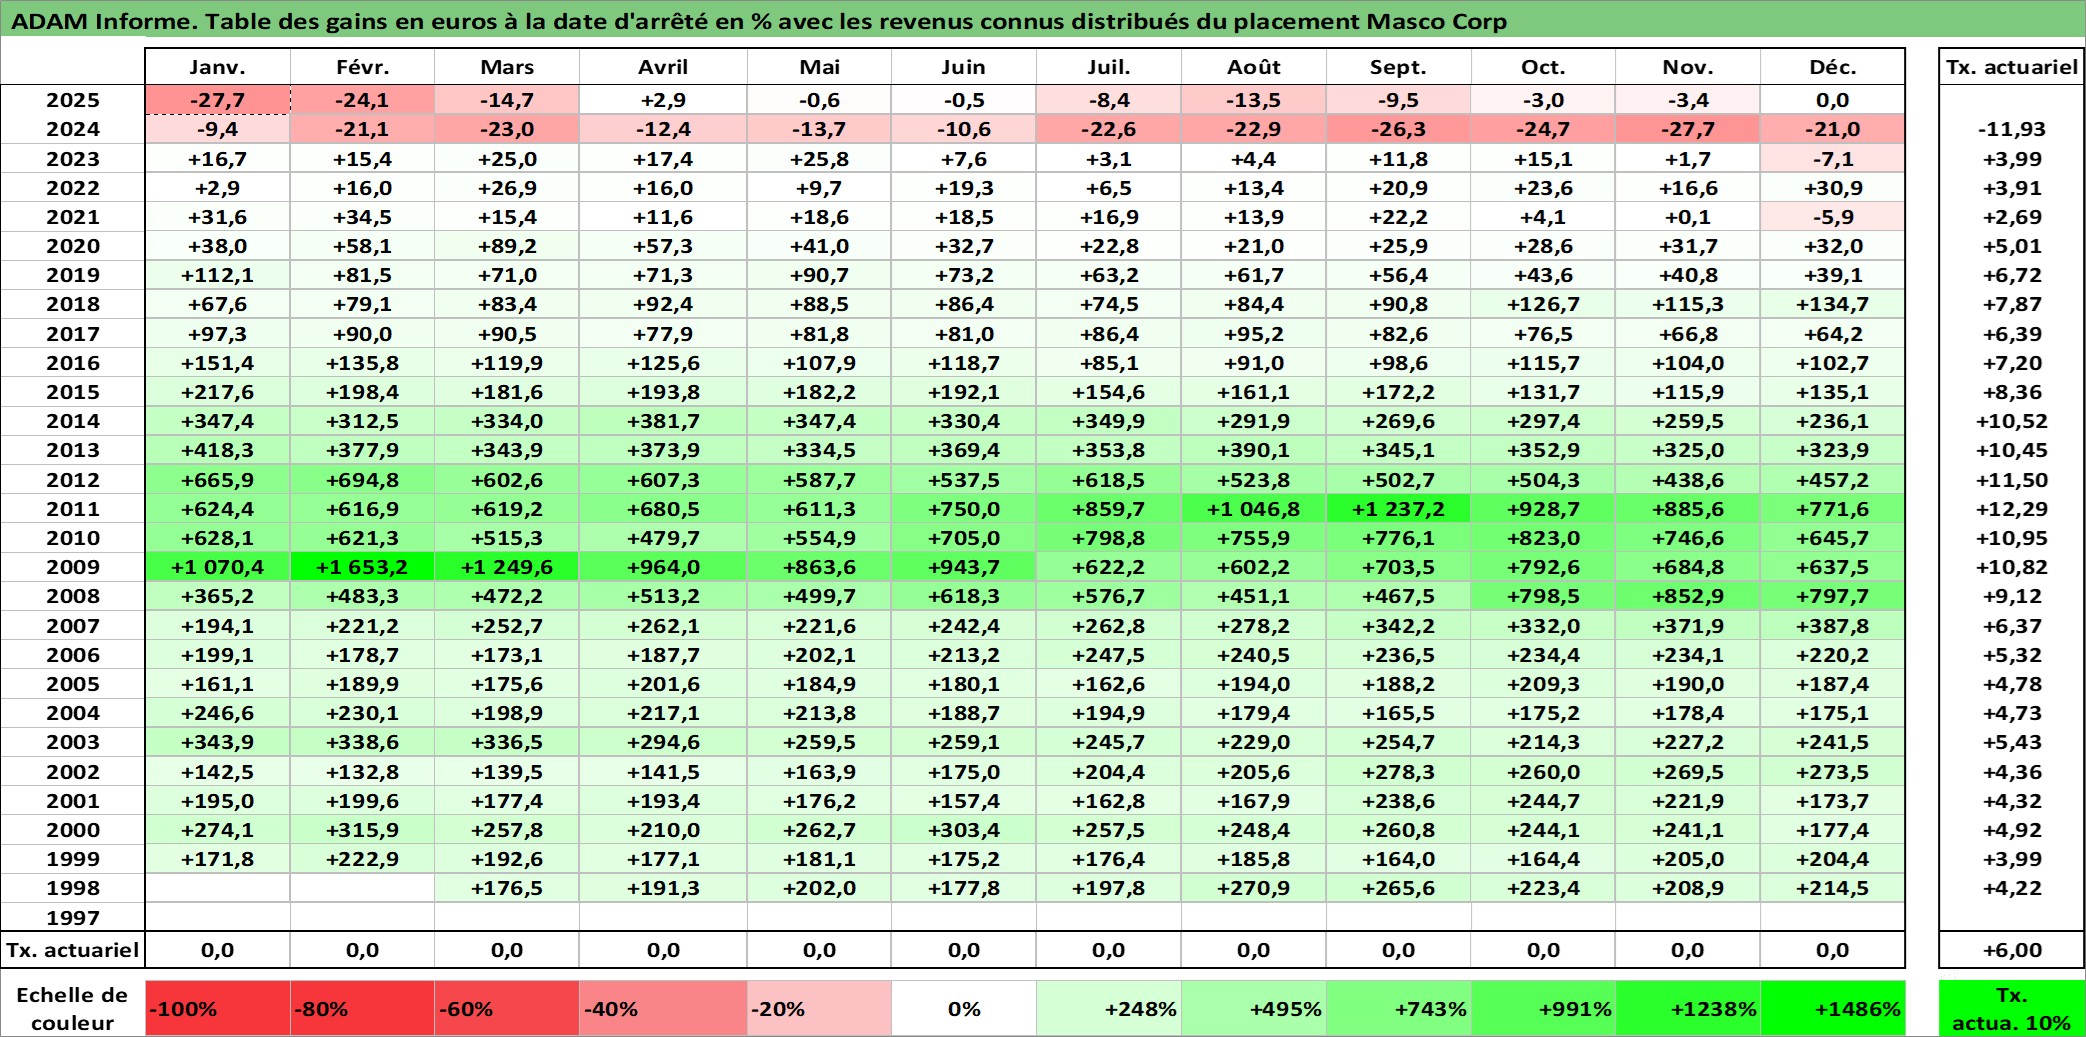Click the Févr. column header
Image resolution: width=2086 pixels, height=1037 pixels.
coord(362,67)
